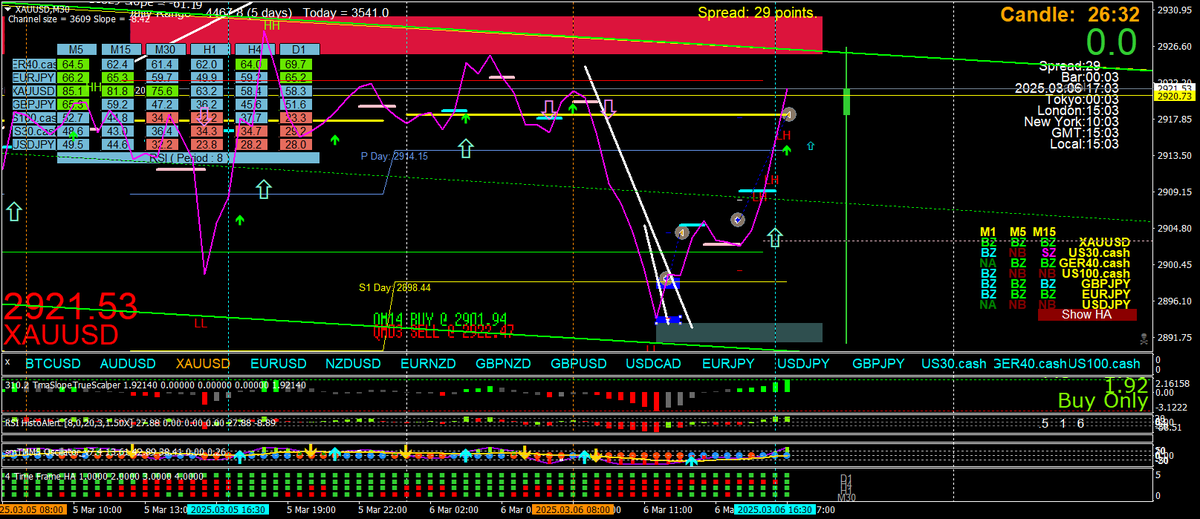
Task: Click the Candle: 26:32 timer label
Action: click(1071, 14)
